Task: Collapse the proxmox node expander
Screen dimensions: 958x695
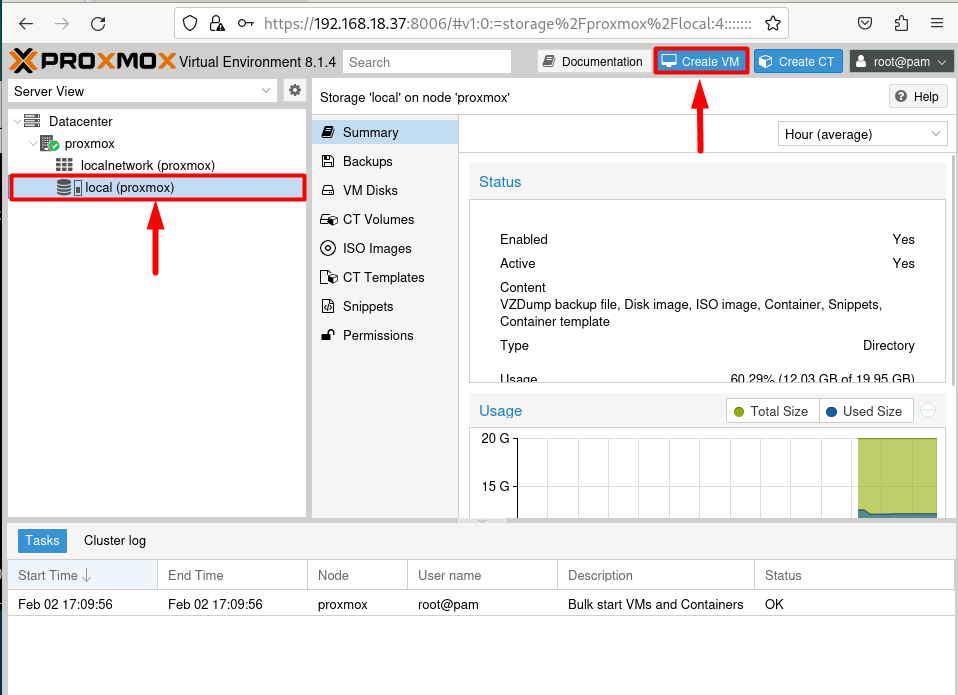Action: tap(33, 144)
